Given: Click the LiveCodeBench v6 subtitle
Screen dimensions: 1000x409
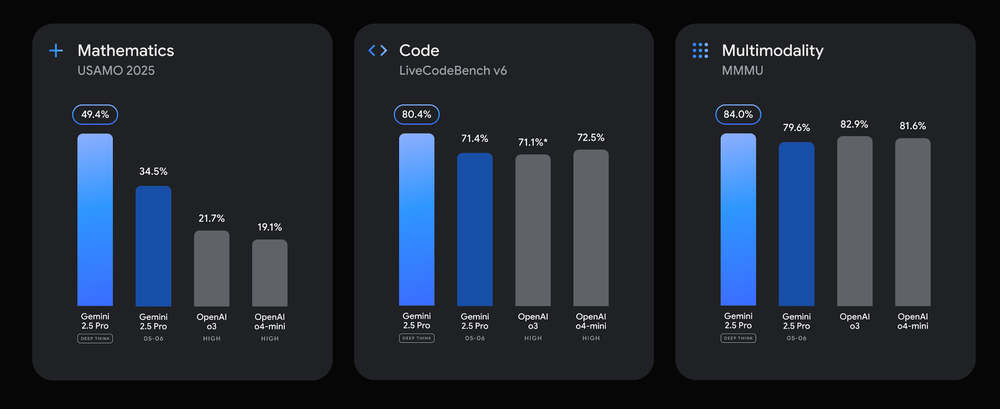Looking at the screenshot, I should (453, 70).
